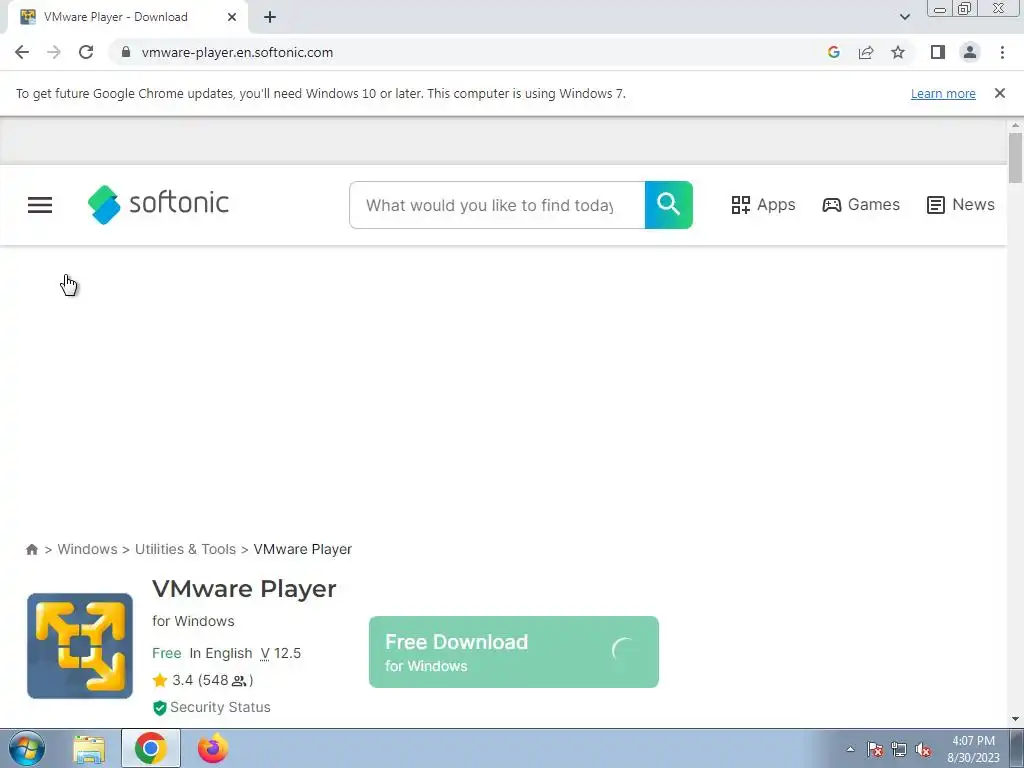This screenshot has width=1024, height=768.
Task: Click the Free Download for Windows button
Action: 514,652
